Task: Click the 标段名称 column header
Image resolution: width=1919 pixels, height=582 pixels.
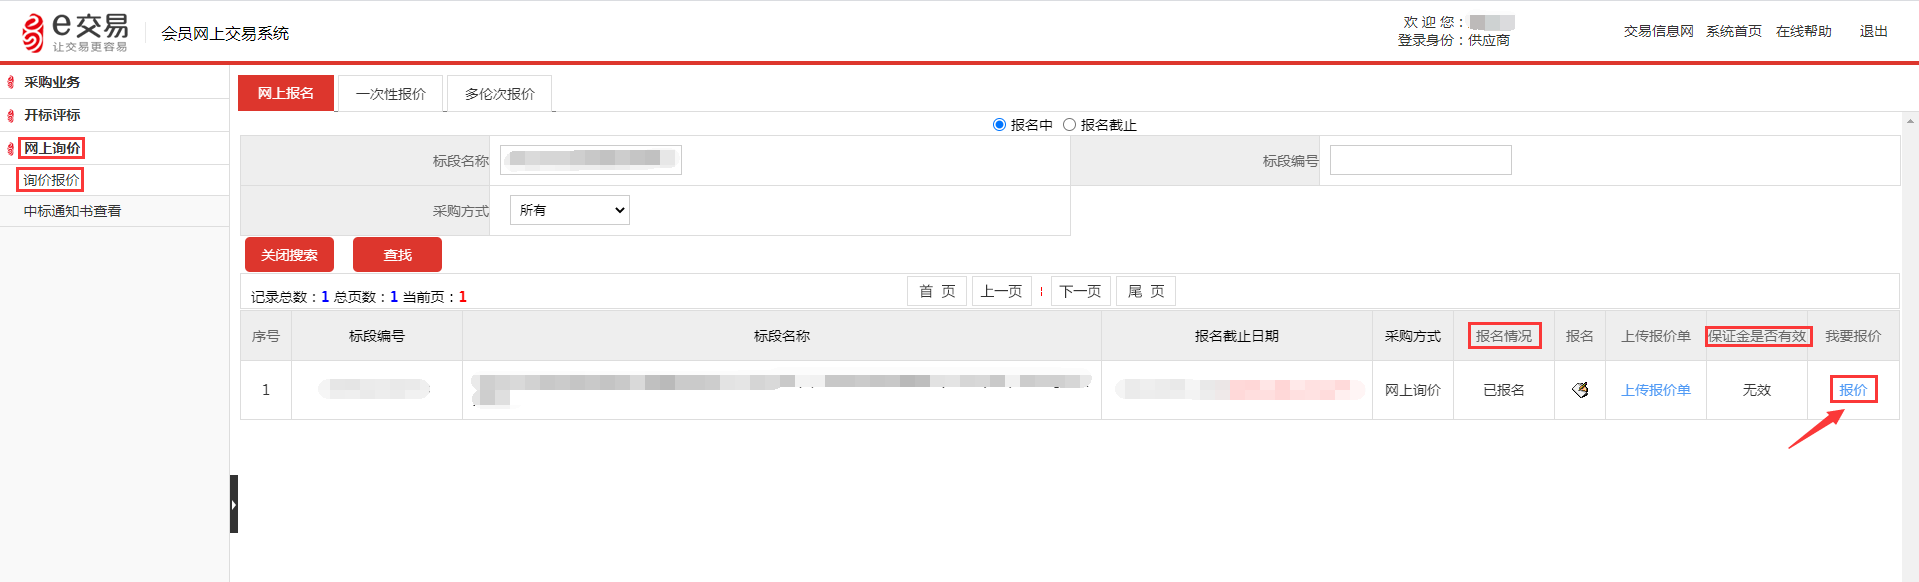Action: tap(782, 336)
